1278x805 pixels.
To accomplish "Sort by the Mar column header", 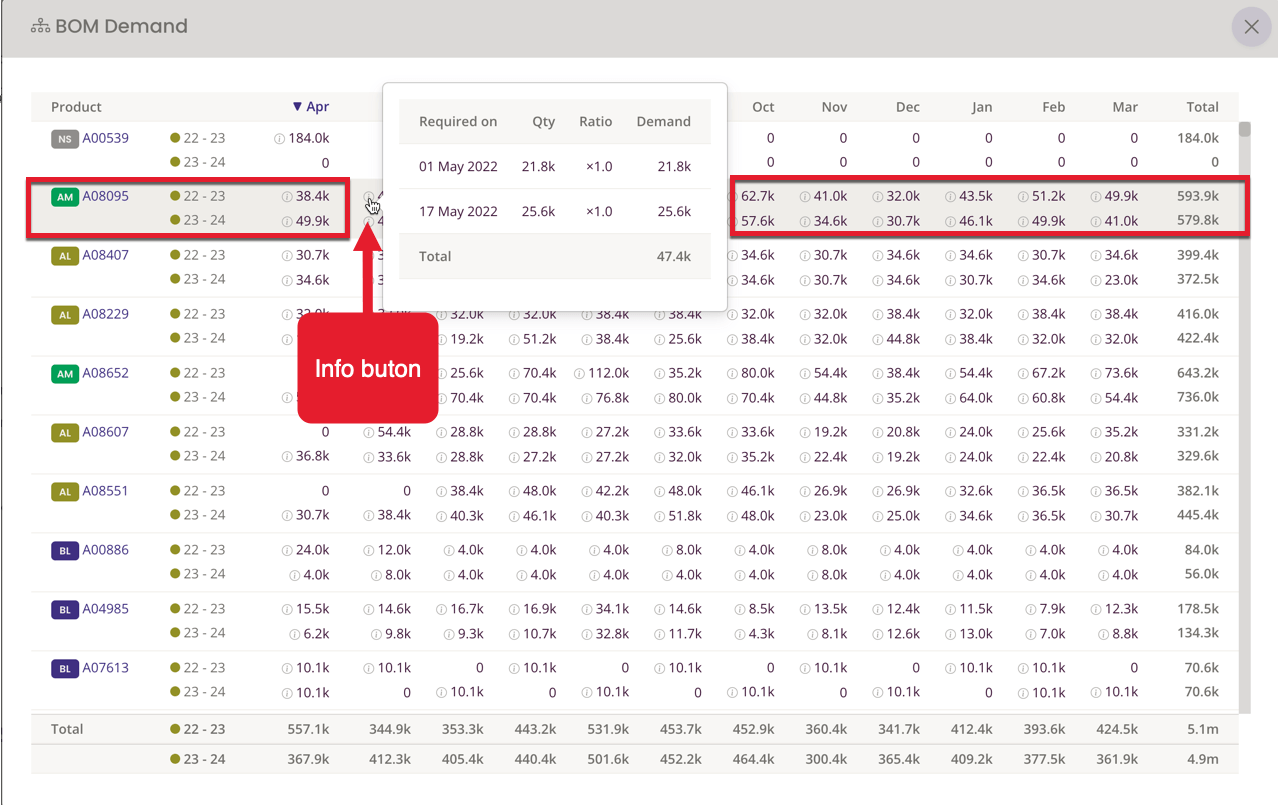I will 1125,107.
